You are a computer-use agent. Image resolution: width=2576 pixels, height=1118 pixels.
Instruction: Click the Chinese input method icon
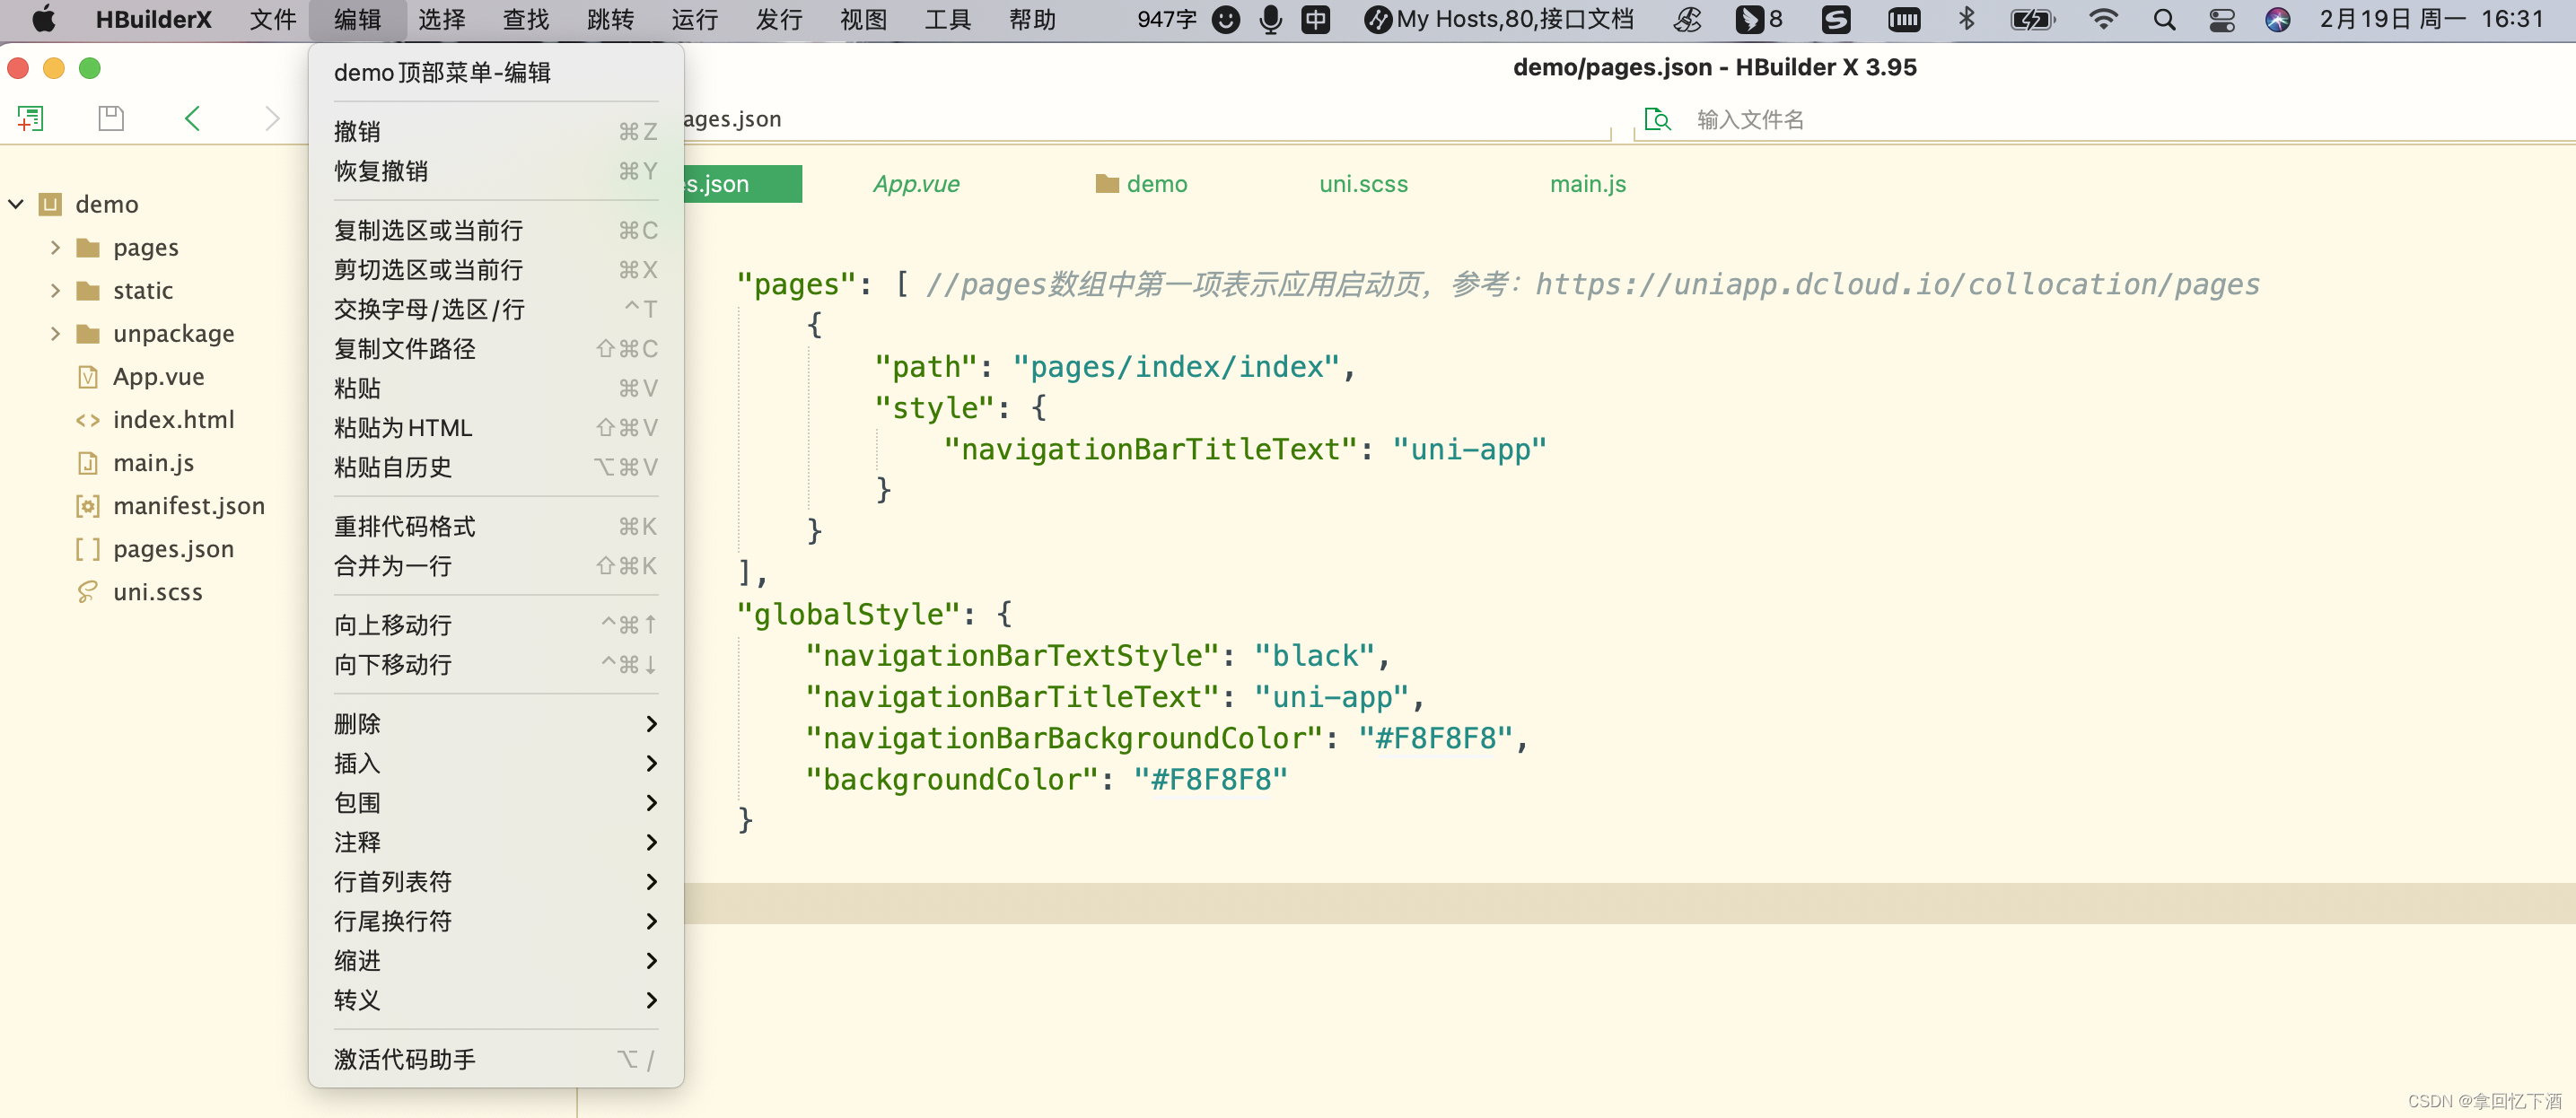pyautogui.click(x=1315, y=19)
